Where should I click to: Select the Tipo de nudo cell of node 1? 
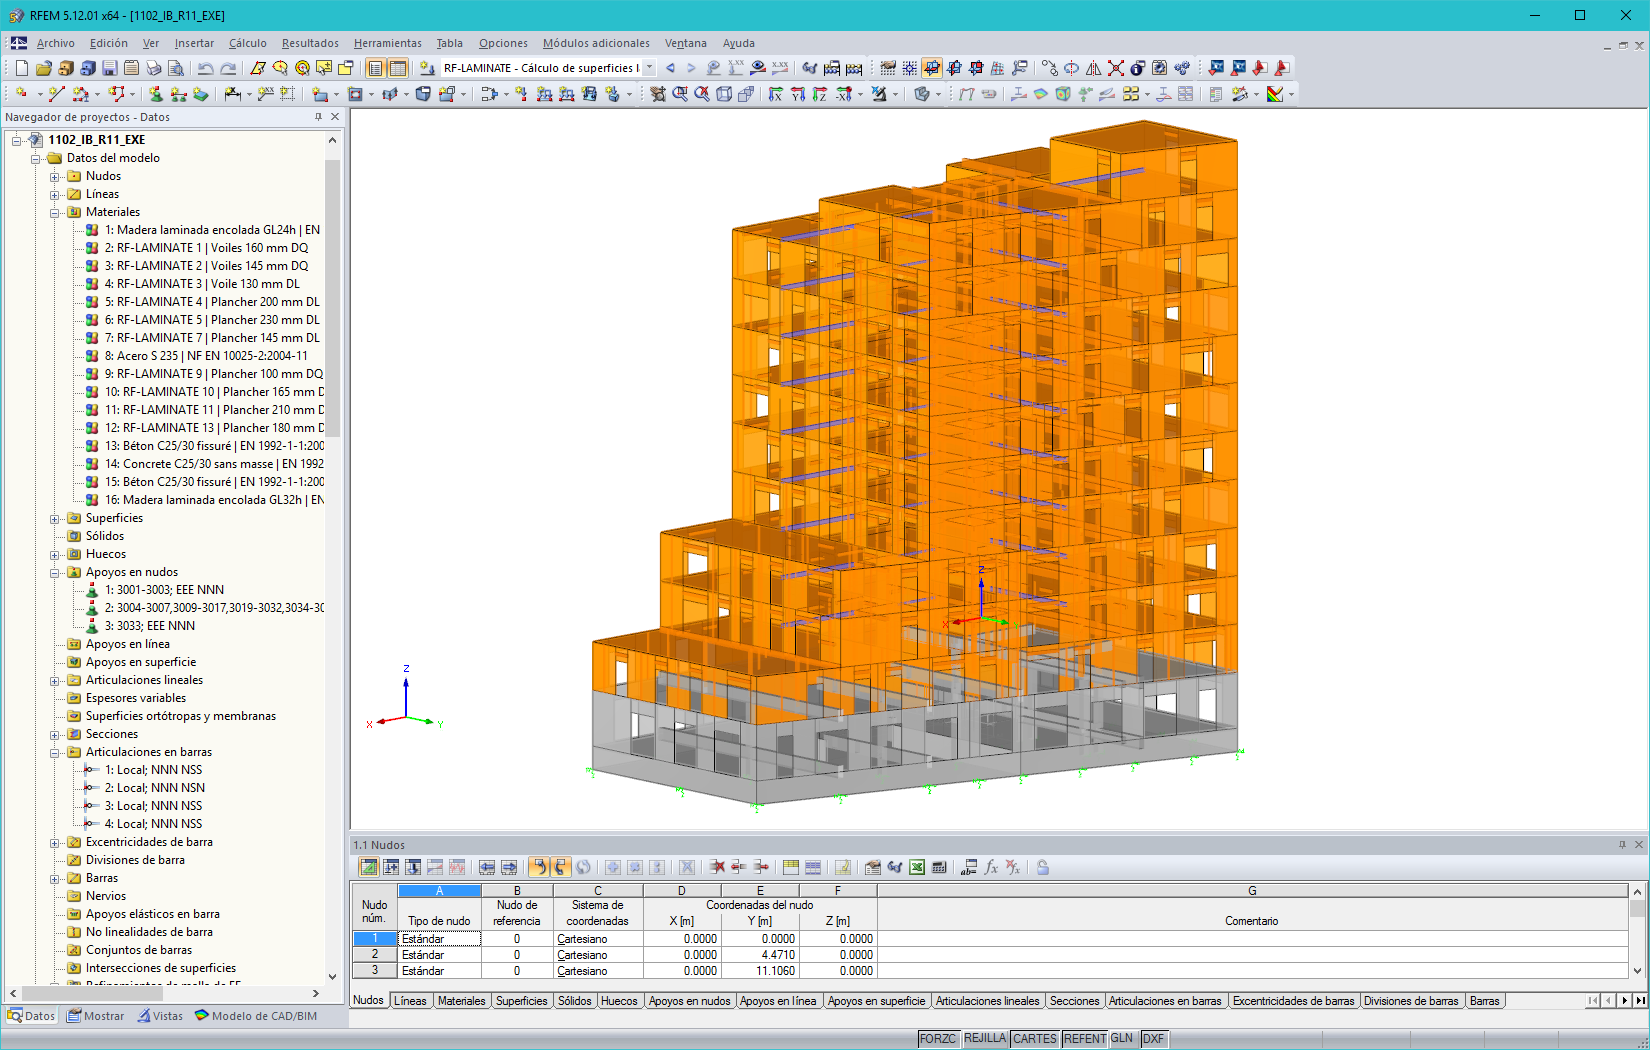tap(438, 938)
